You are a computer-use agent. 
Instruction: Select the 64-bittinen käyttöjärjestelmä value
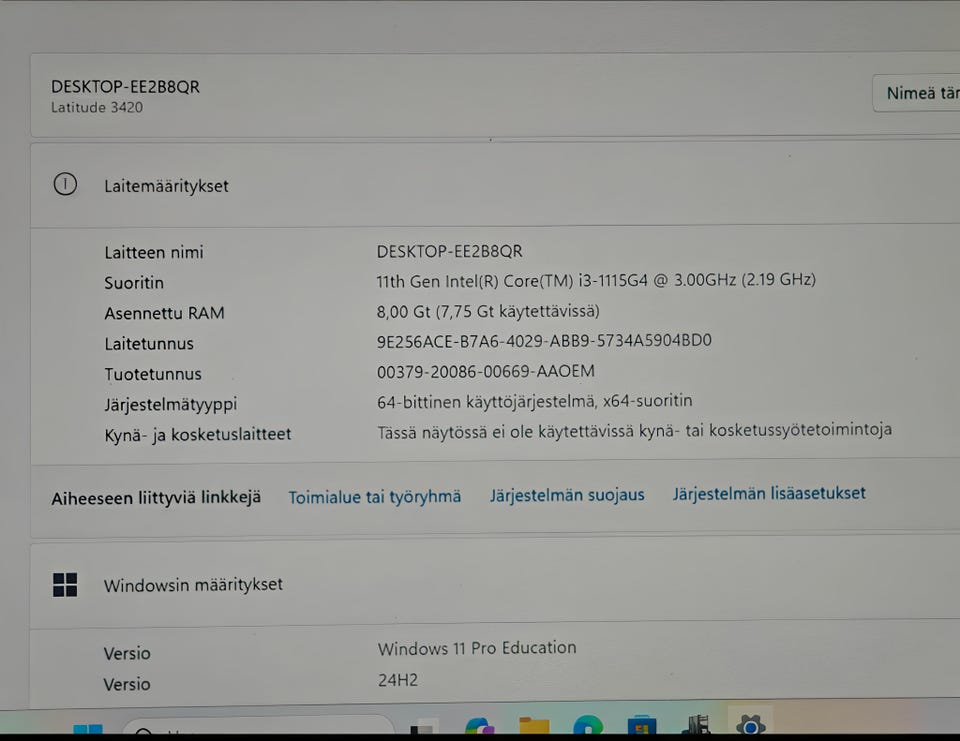point(534,402)
